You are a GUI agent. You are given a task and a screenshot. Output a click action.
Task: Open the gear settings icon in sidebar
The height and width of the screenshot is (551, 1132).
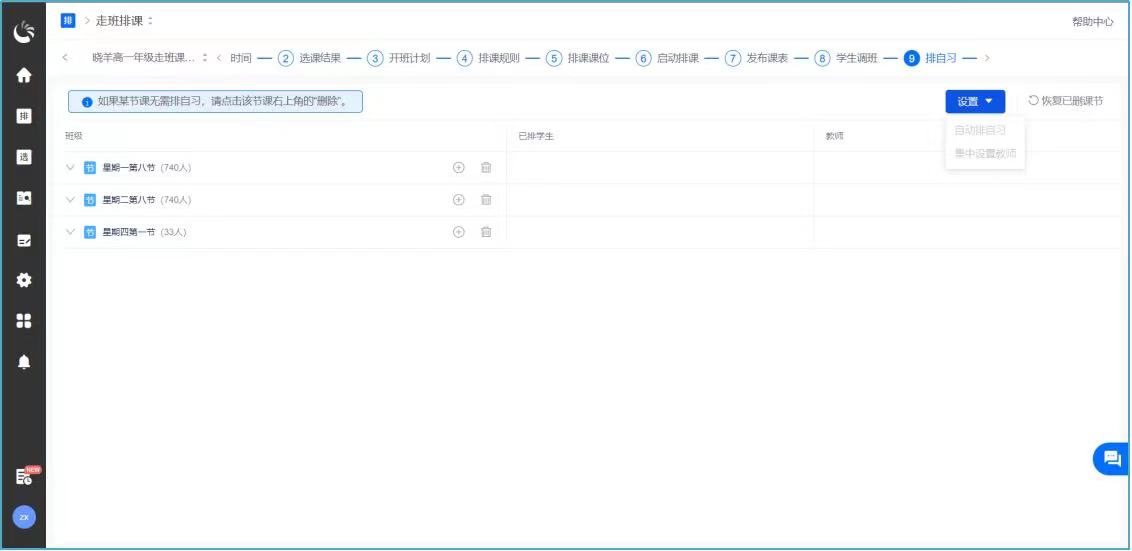pos(24,280)
